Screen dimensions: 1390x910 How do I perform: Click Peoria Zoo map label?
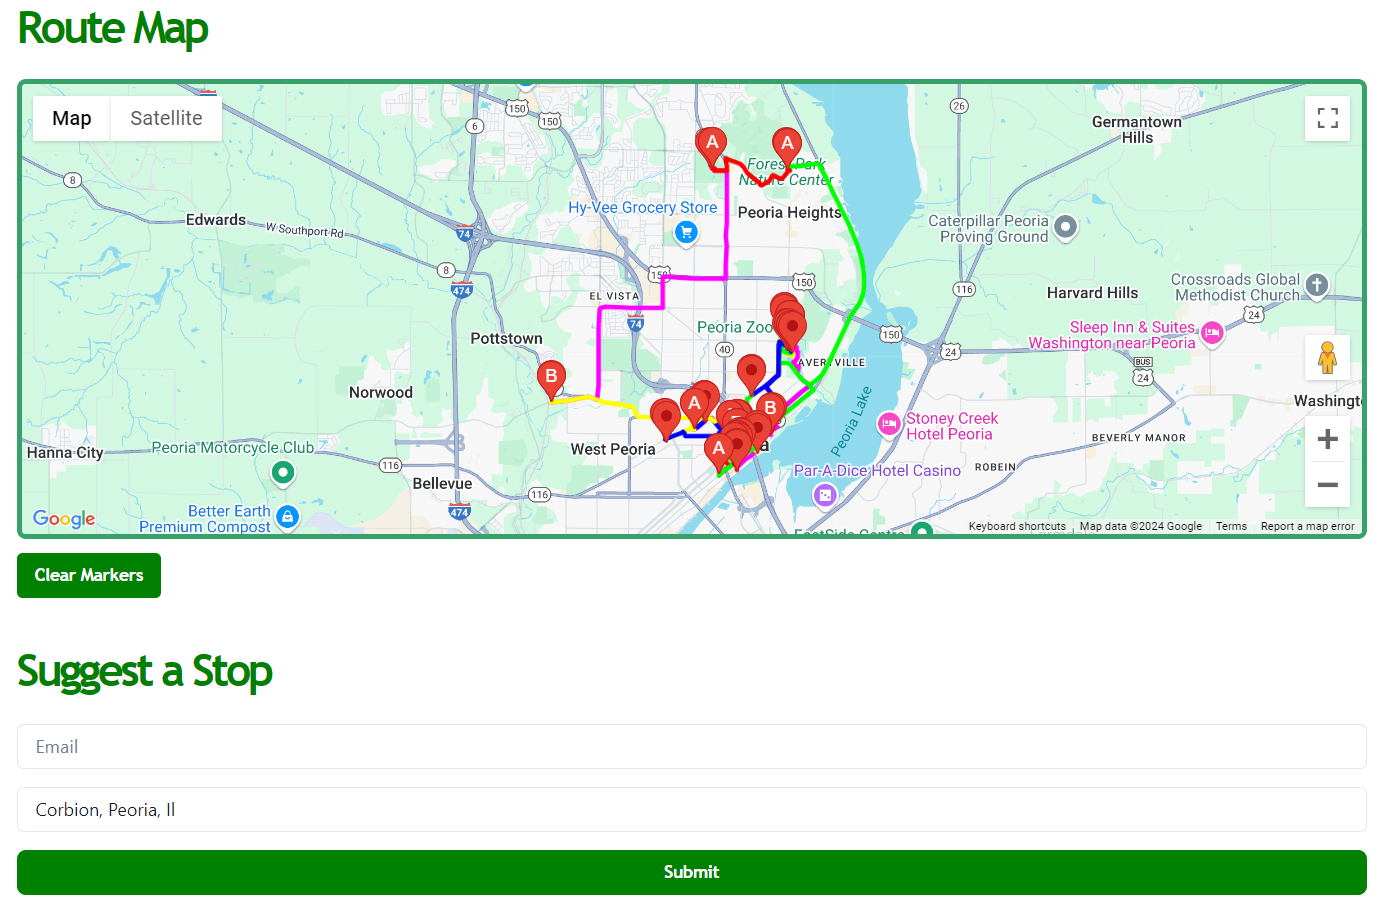(x=735, y=327)
